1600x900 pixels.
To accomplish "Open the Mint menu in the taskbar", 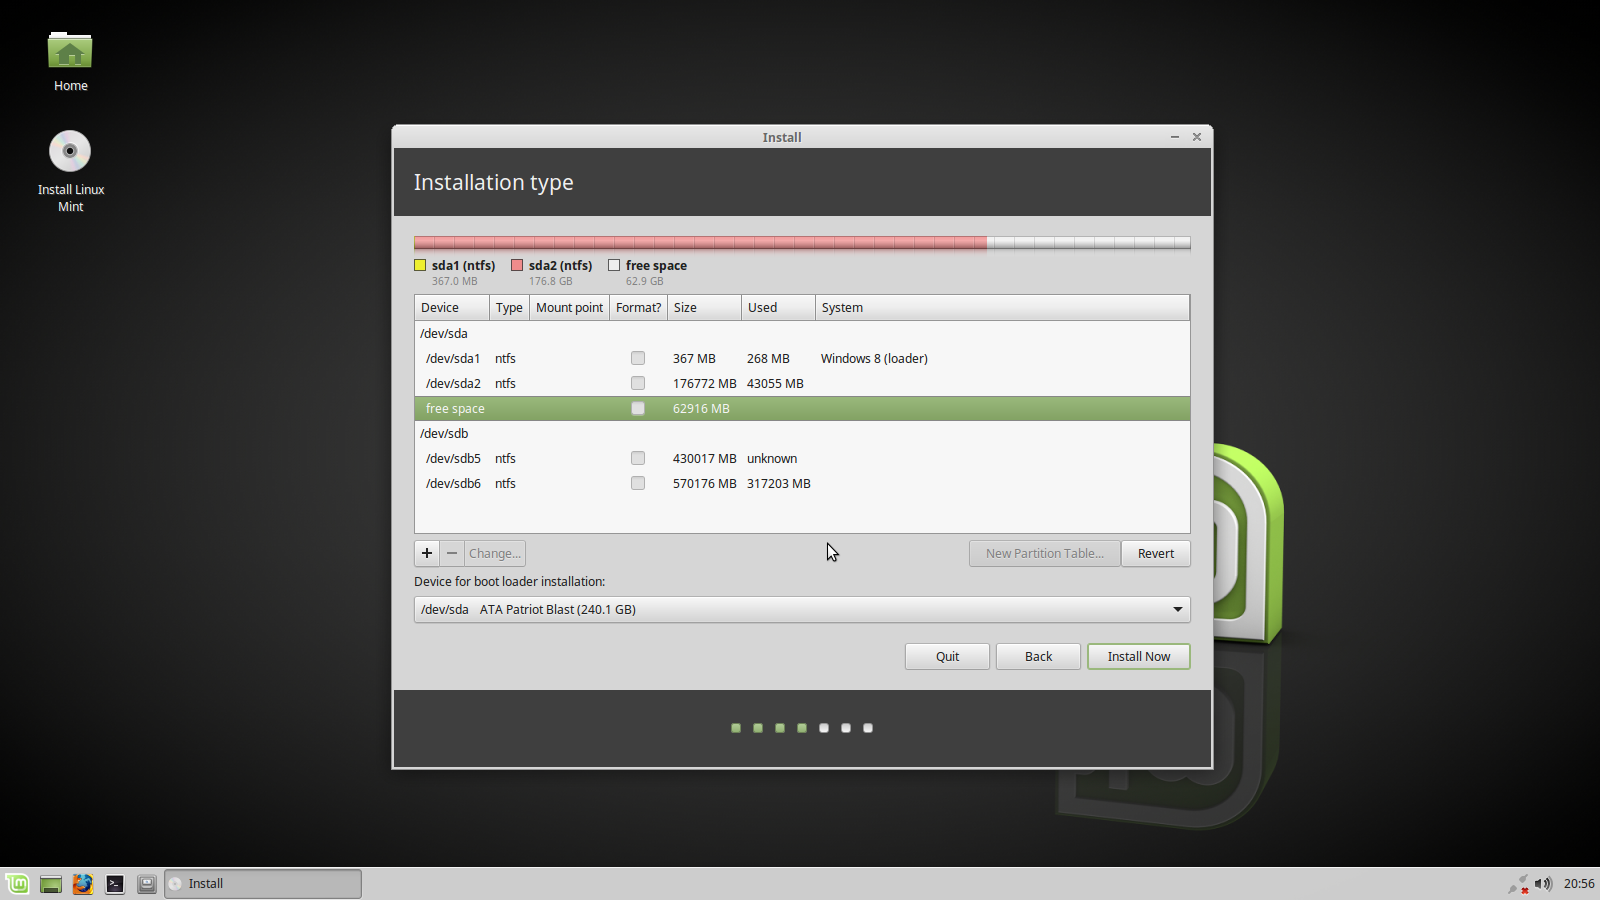I will tap(15, 884).
